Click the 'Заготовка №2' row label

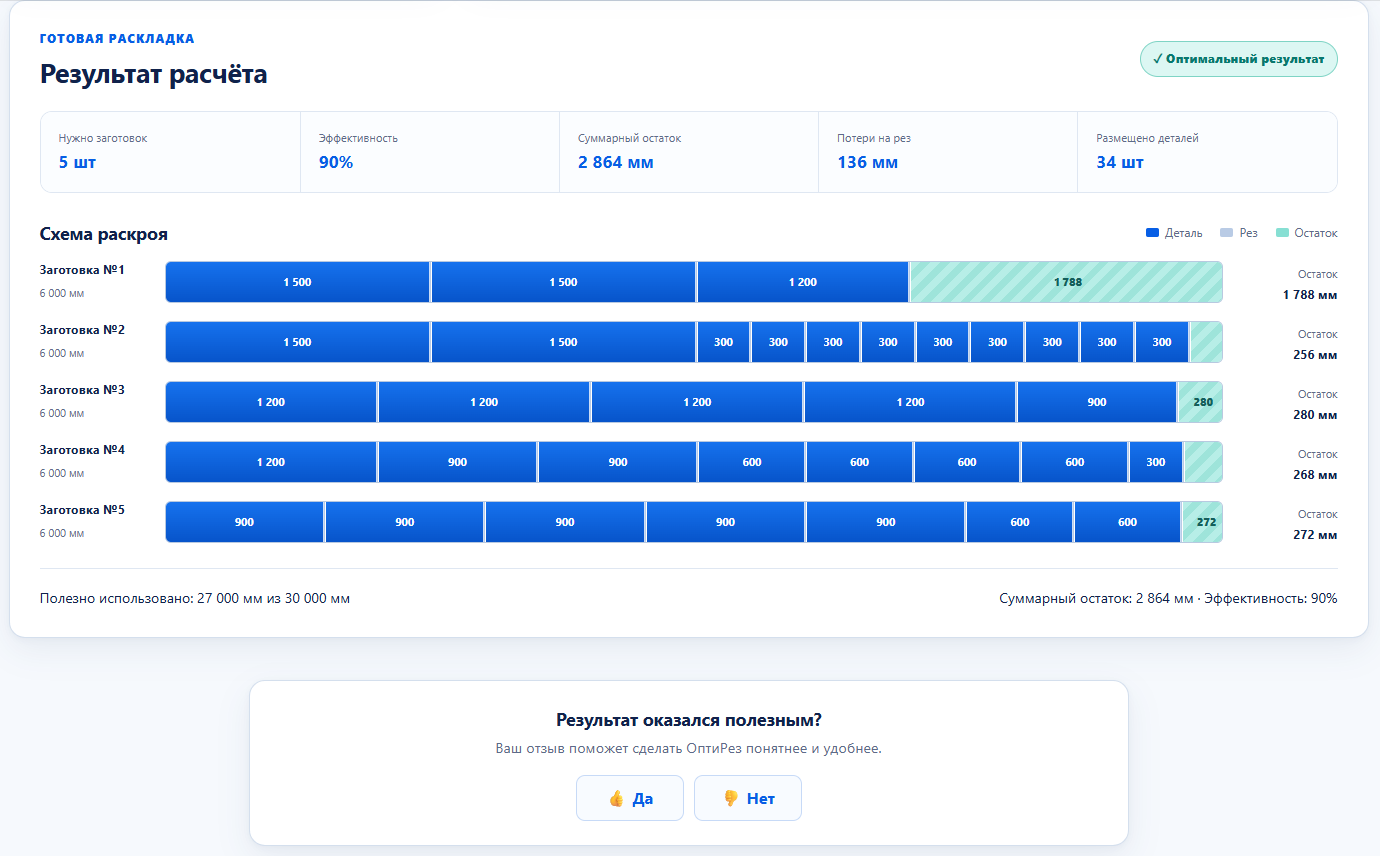(x=82, y=330)
